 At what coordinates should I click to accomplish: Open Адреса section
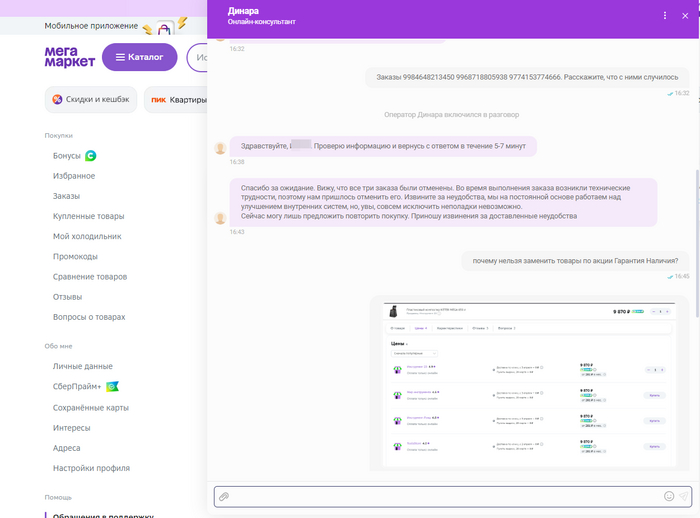tap(67, 448)
